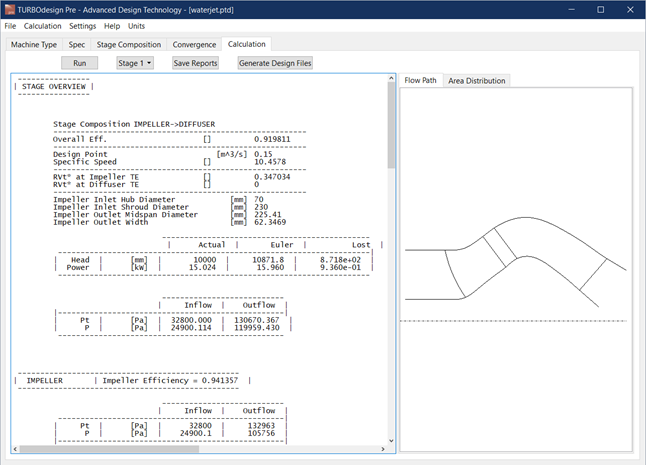Click the flow path diagram
The image size is (646, 465).
[x=515, y=269]
